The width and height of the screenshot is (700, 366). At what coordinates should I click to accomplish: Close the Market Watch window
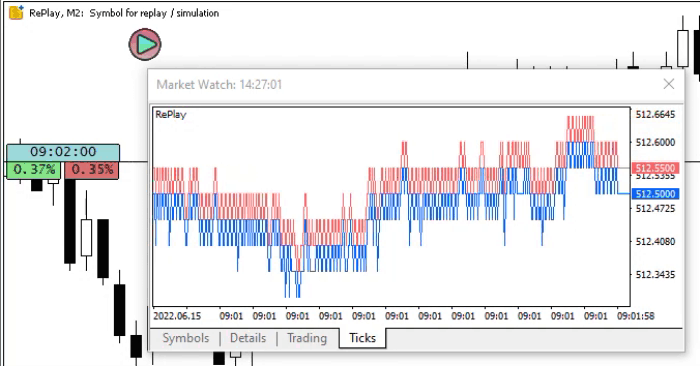(668, 84)
